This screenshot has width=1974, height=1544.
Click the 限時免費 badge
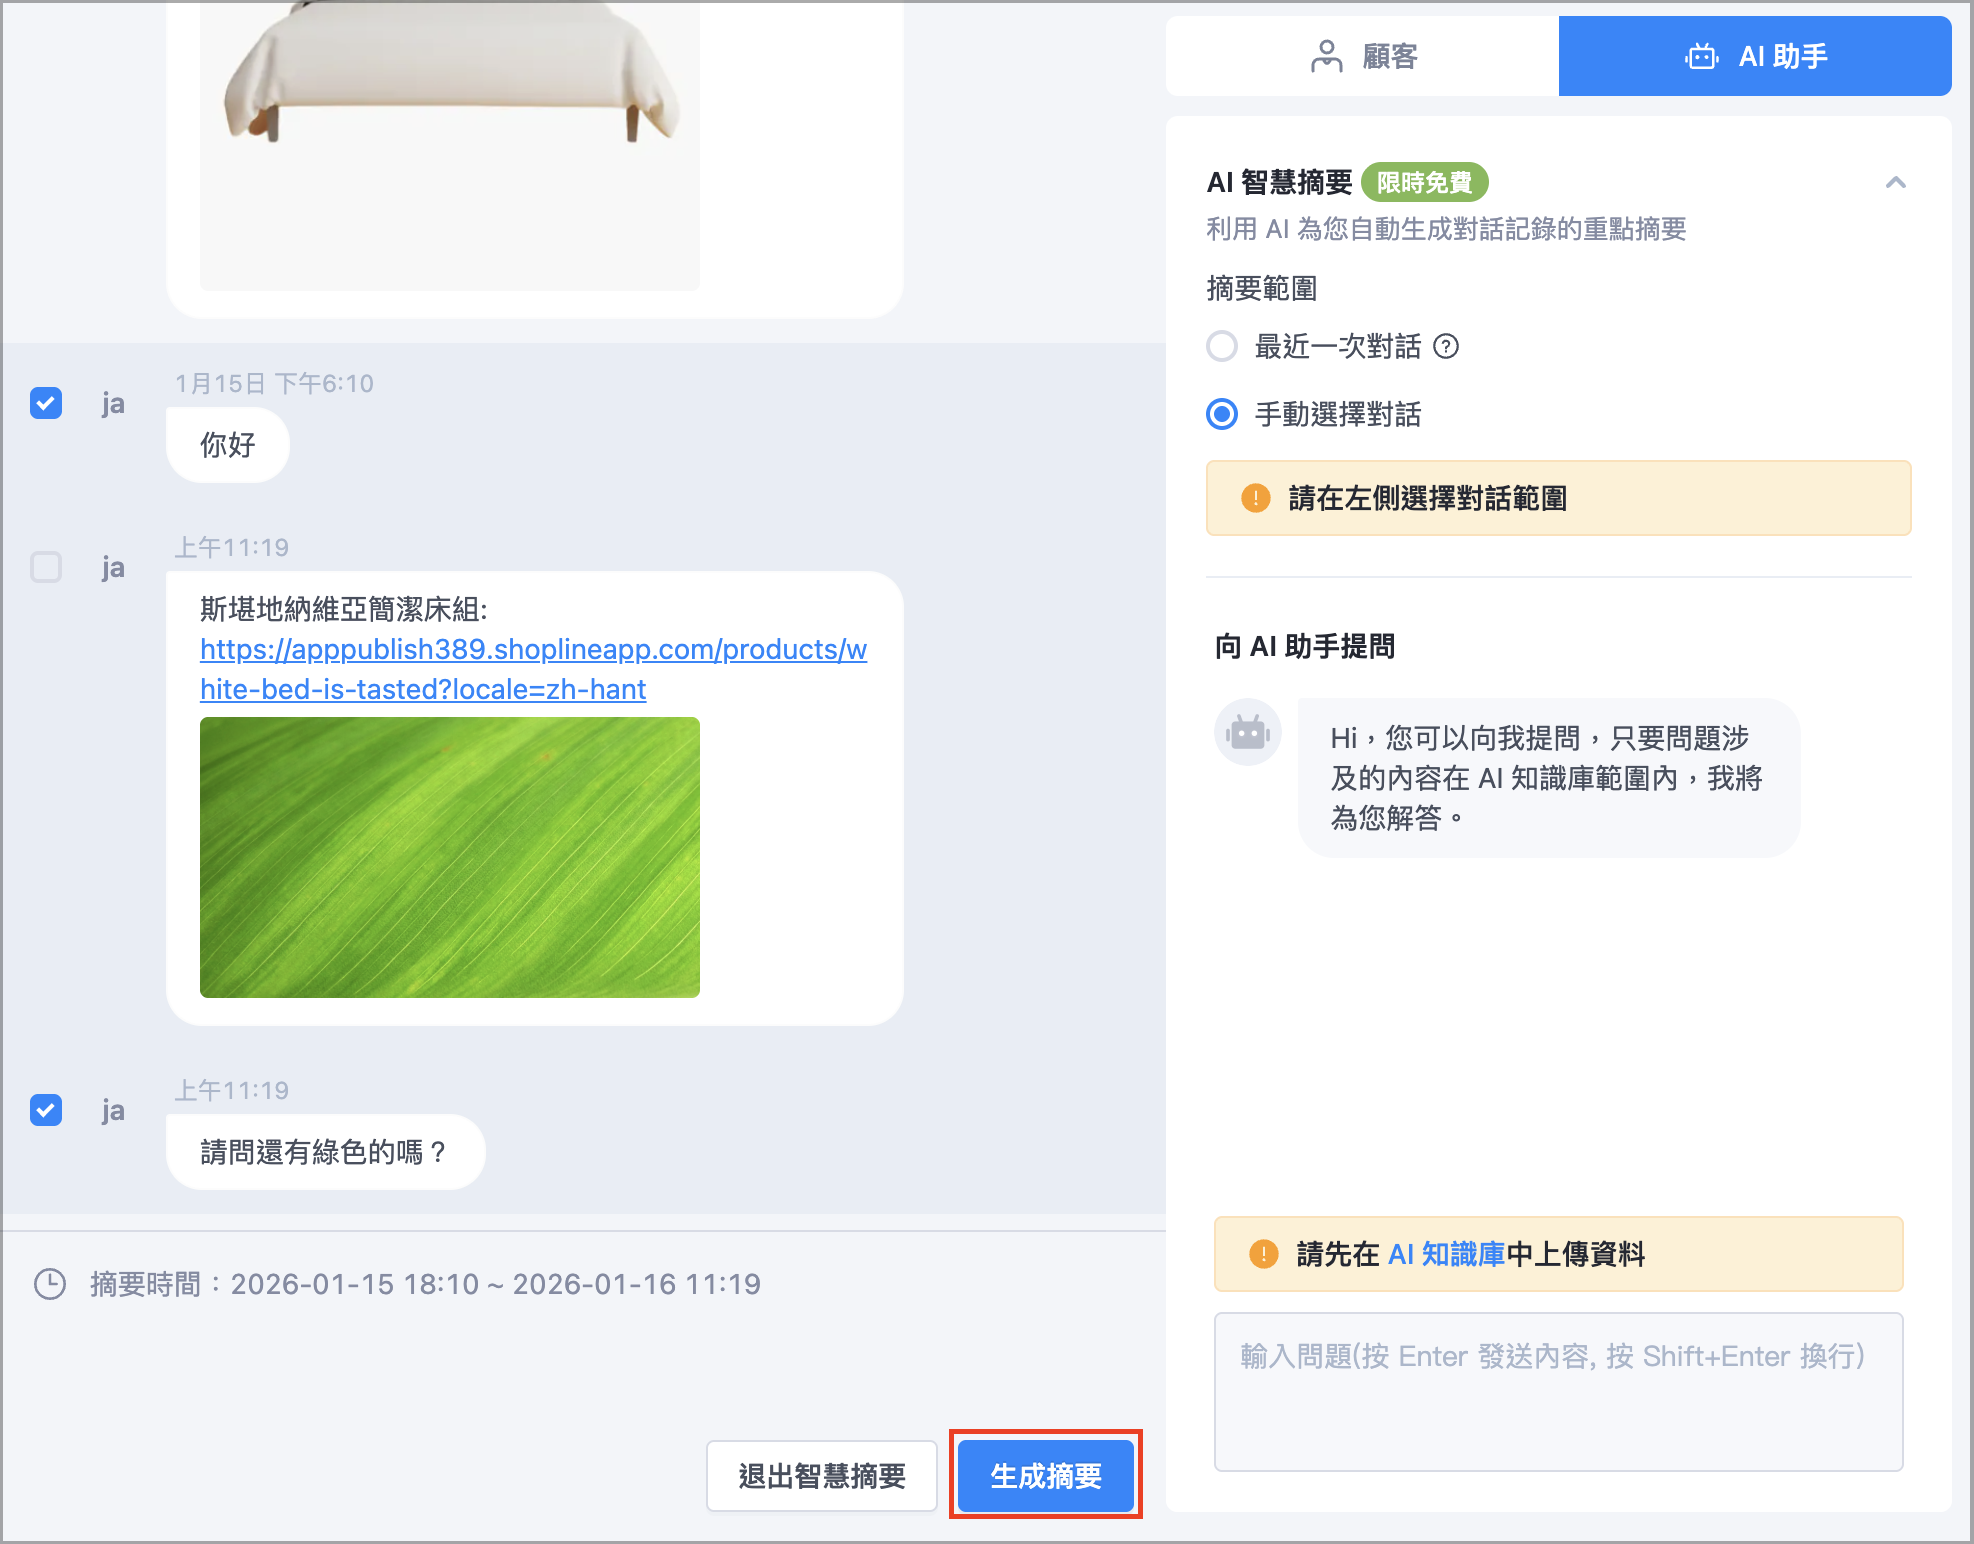1425,182
